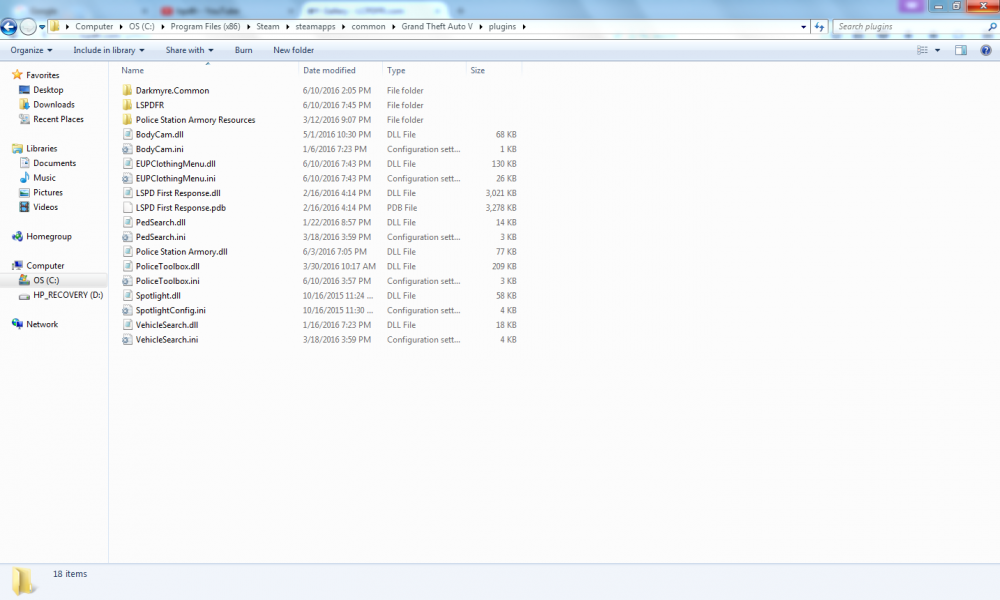1000x600 pixels.
Task: Open Pictures library in the sidebar
Action: [x=48, y=193]
